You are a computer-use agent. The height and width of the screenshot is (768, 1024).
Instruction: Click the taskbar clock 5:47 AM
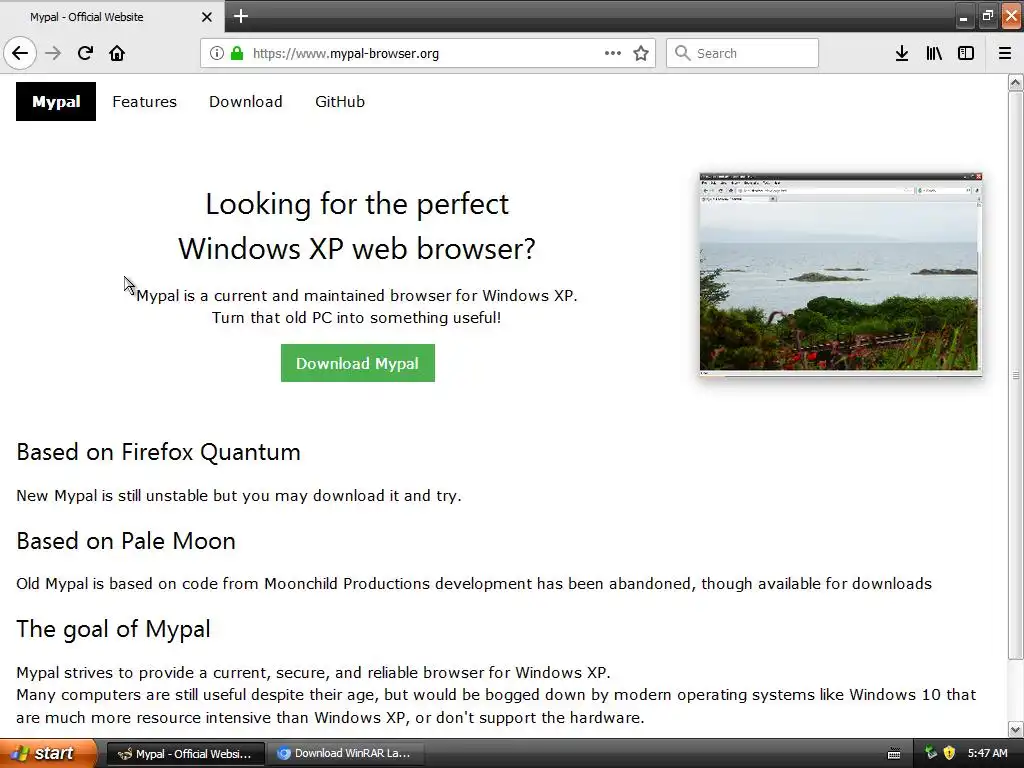click(987, 754)
